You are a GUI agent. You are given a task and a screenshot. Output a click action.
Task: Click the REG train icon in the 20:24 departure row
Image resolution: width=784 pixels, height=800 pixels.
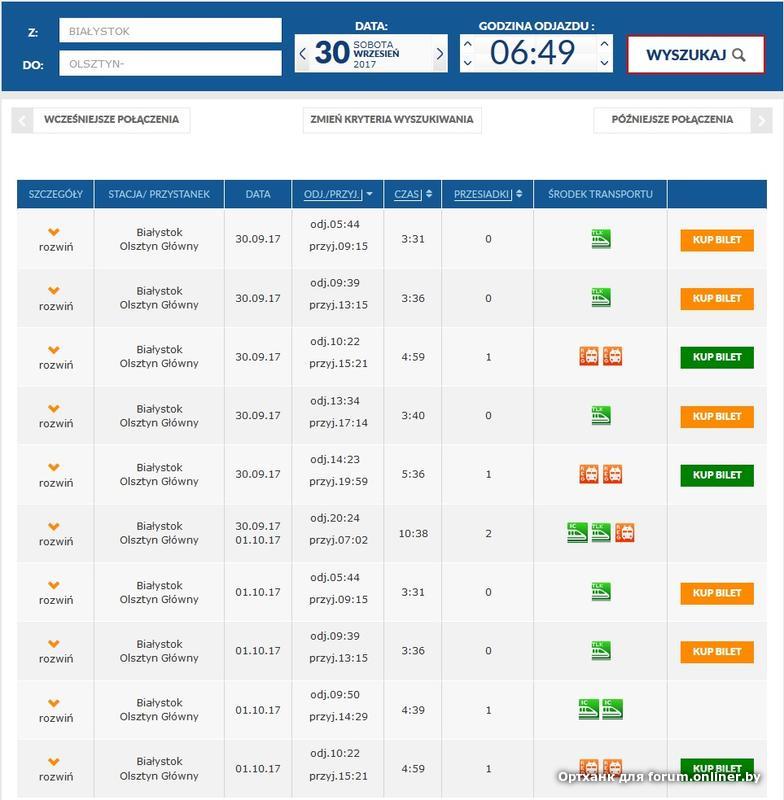[x=624, y=533]
